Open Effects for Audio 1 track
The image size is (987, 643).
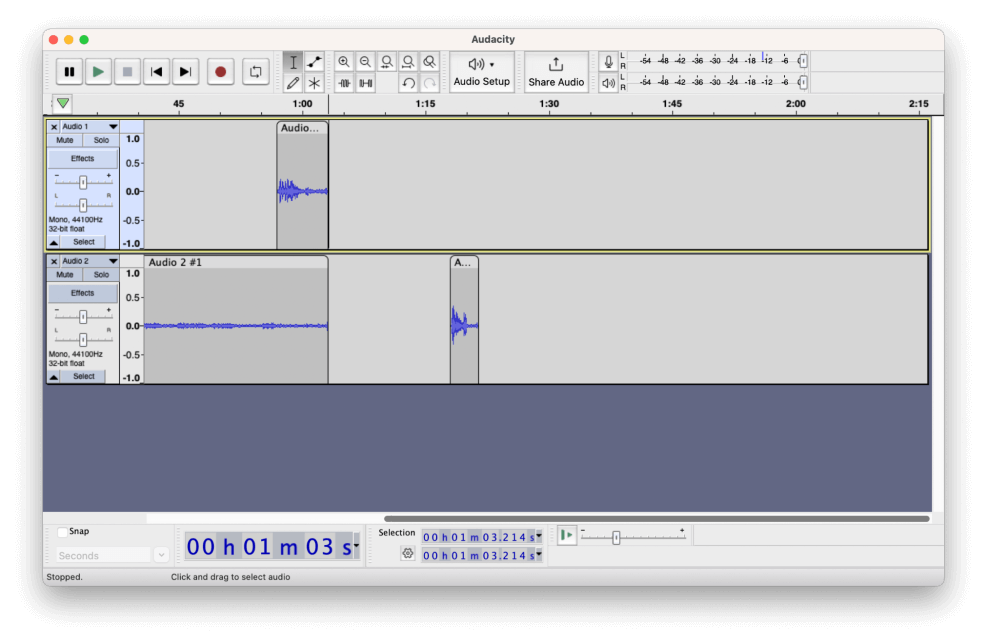tap(82, 159)
